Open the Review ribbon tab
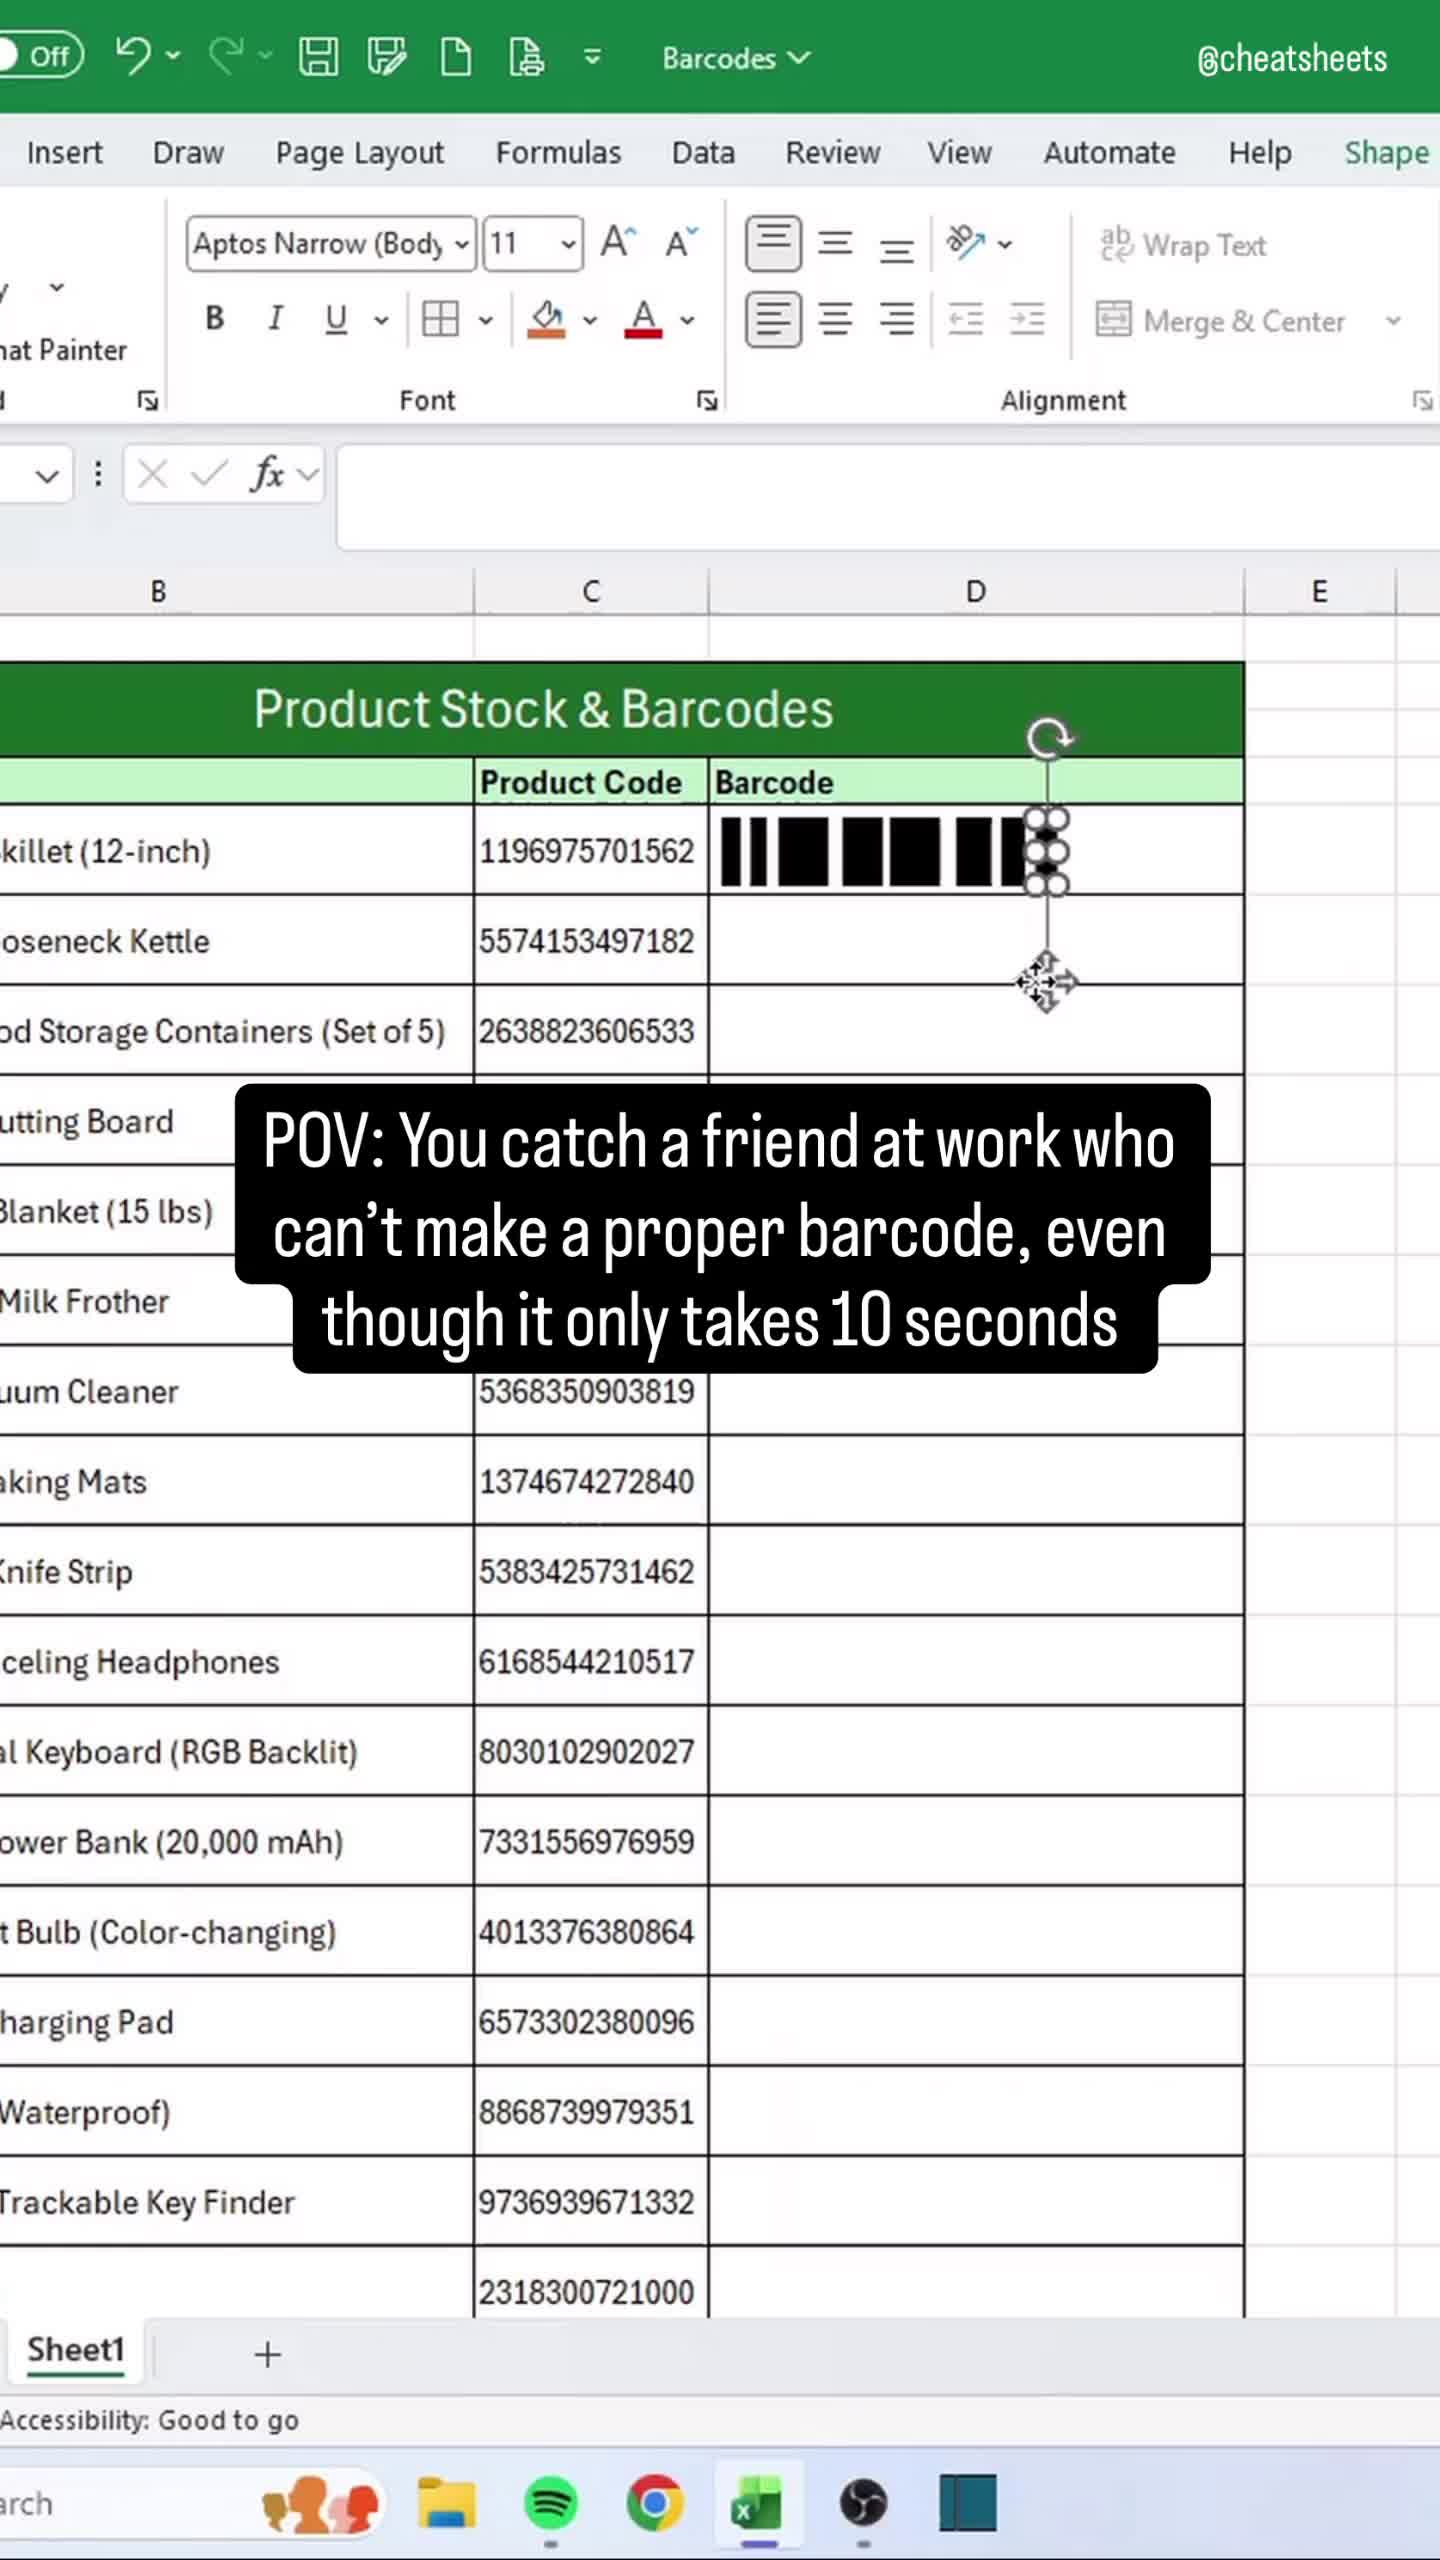The image size is (1440, 2560). [x=832, y=152]
